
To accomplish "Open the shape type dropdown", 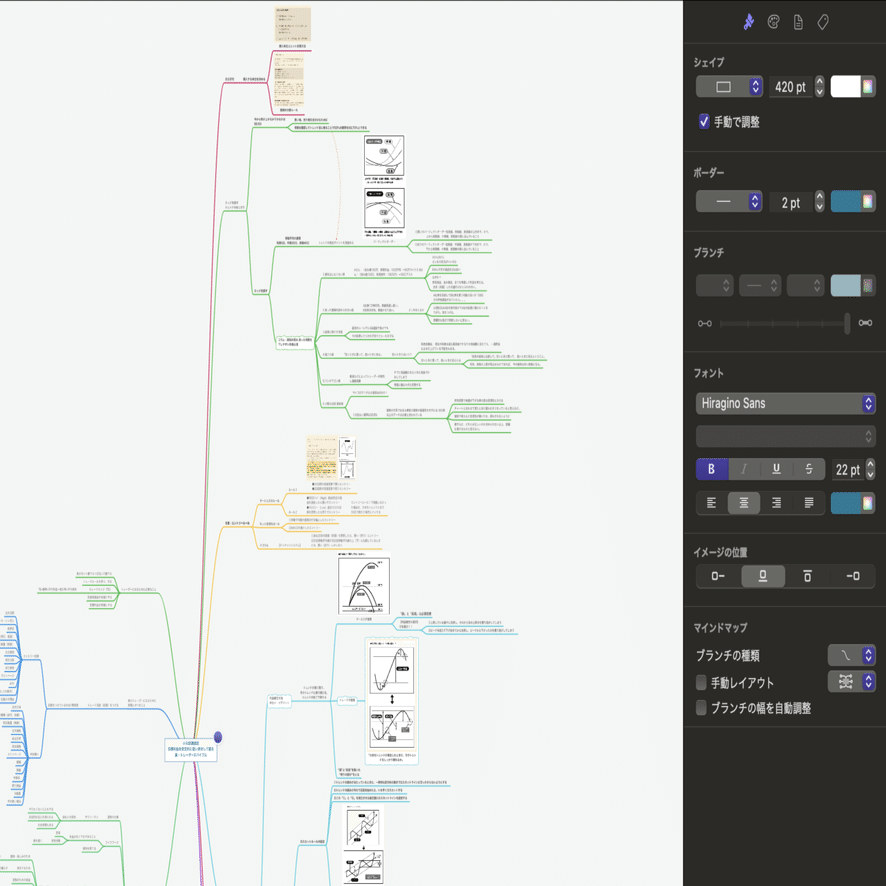I will tap(729, 86).
